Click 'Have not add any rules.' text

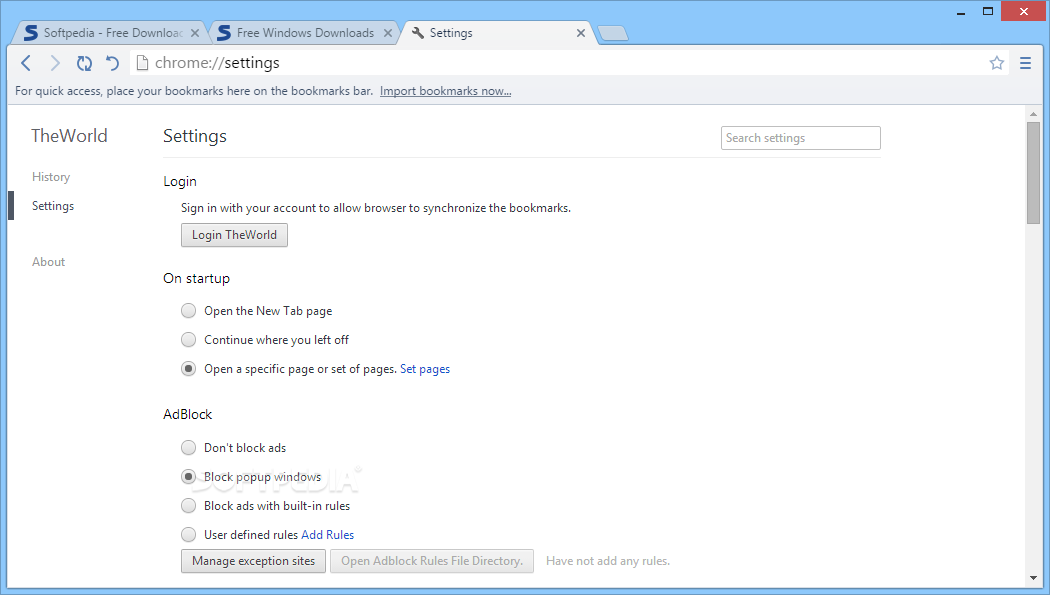[608, 561]
